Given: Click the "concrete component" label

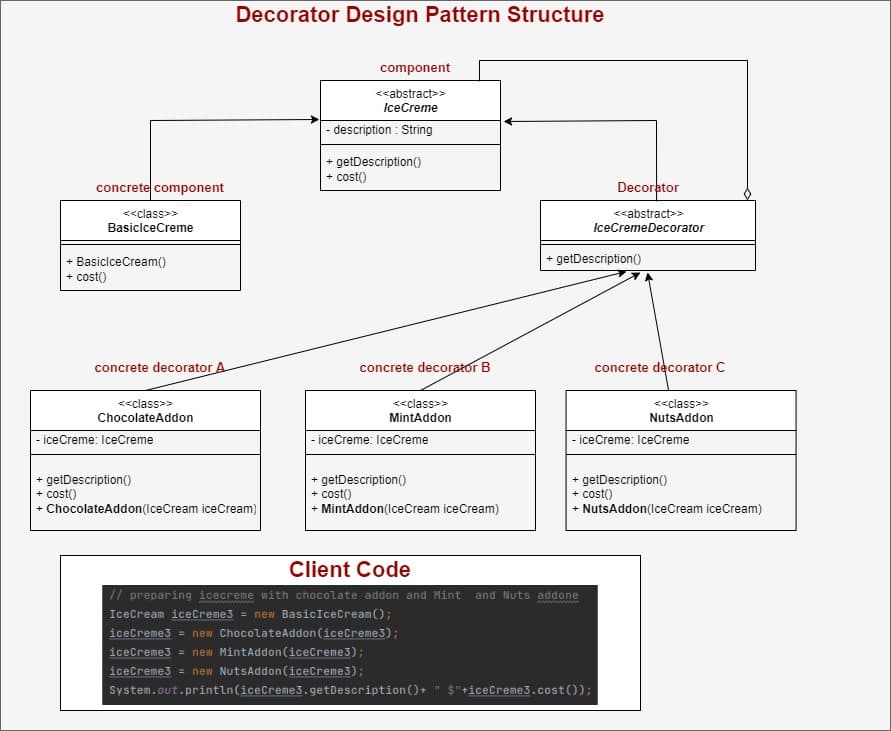Looking at the screenshot, I should [159, 188].
